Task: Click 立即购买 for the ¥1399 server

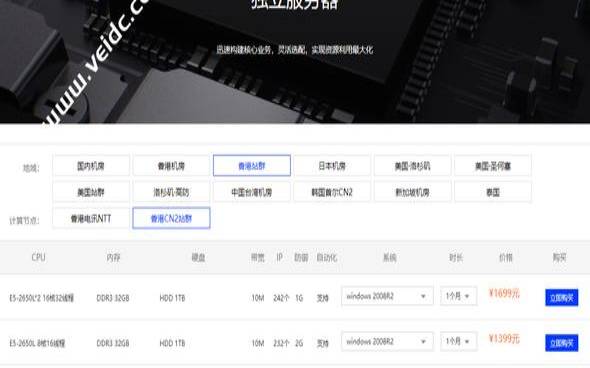Action: click(x=561, y=343)
